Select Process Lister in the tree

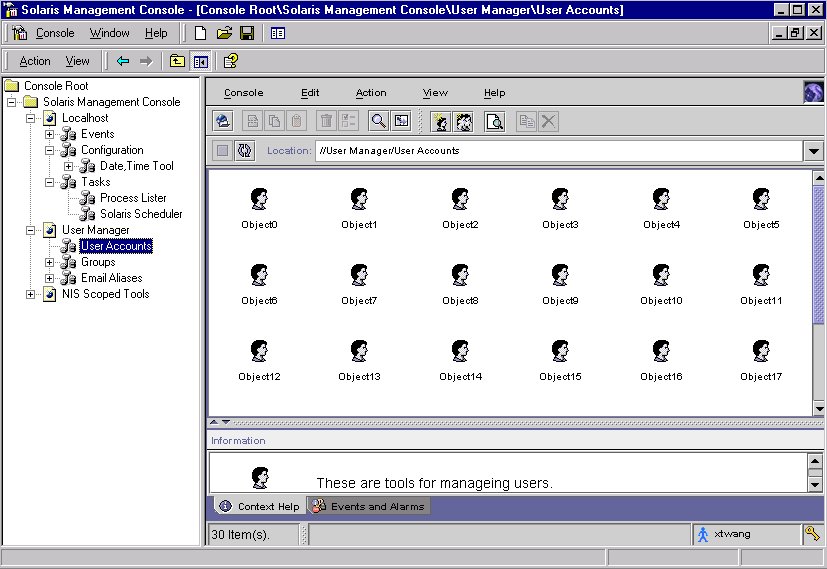click(133, 198)
